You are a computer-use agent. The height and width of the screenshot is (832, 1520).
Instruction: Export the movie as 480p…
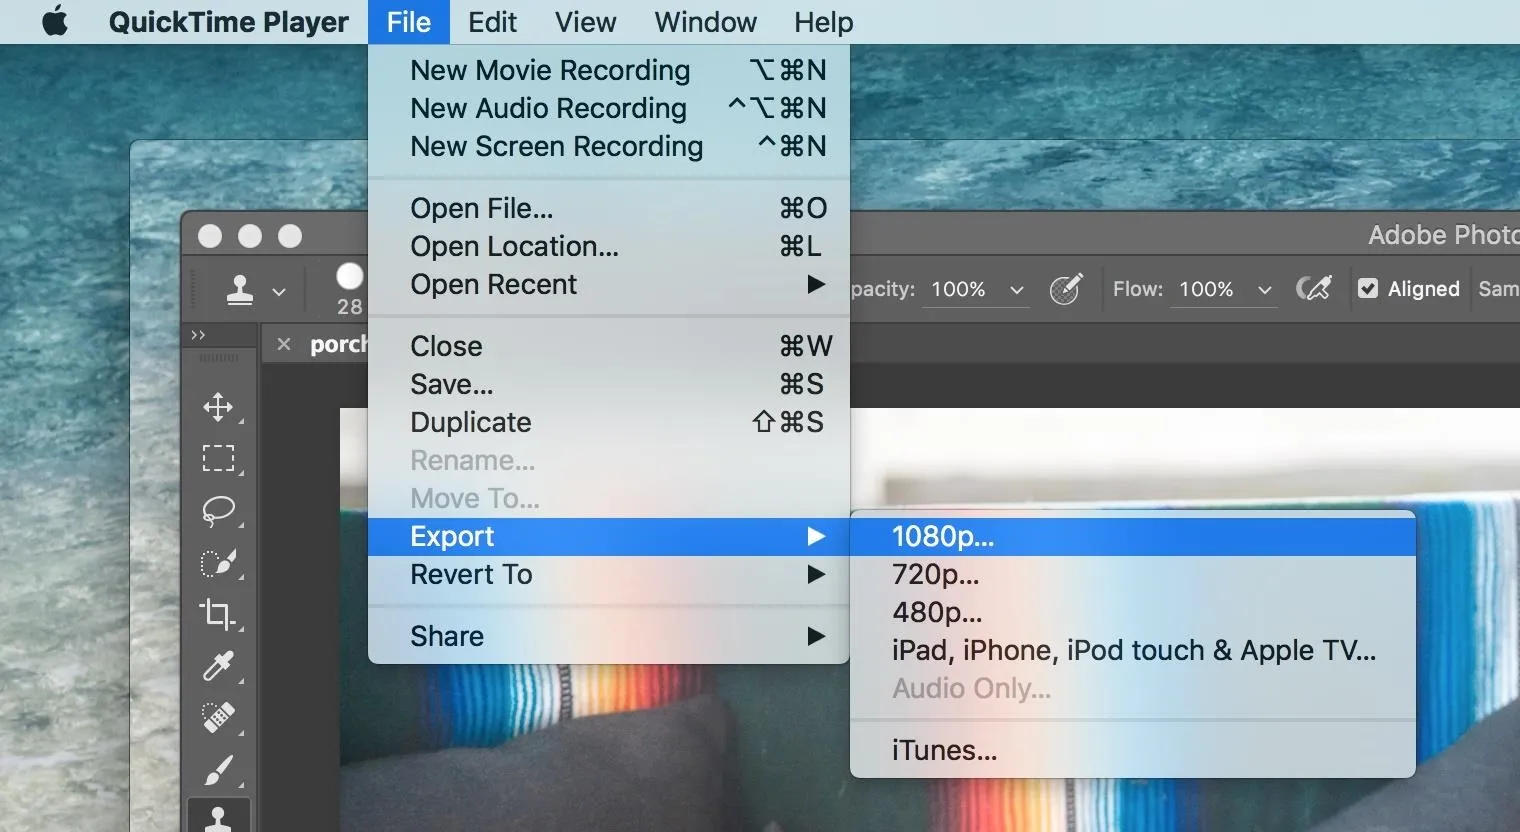coord(1133,613)
